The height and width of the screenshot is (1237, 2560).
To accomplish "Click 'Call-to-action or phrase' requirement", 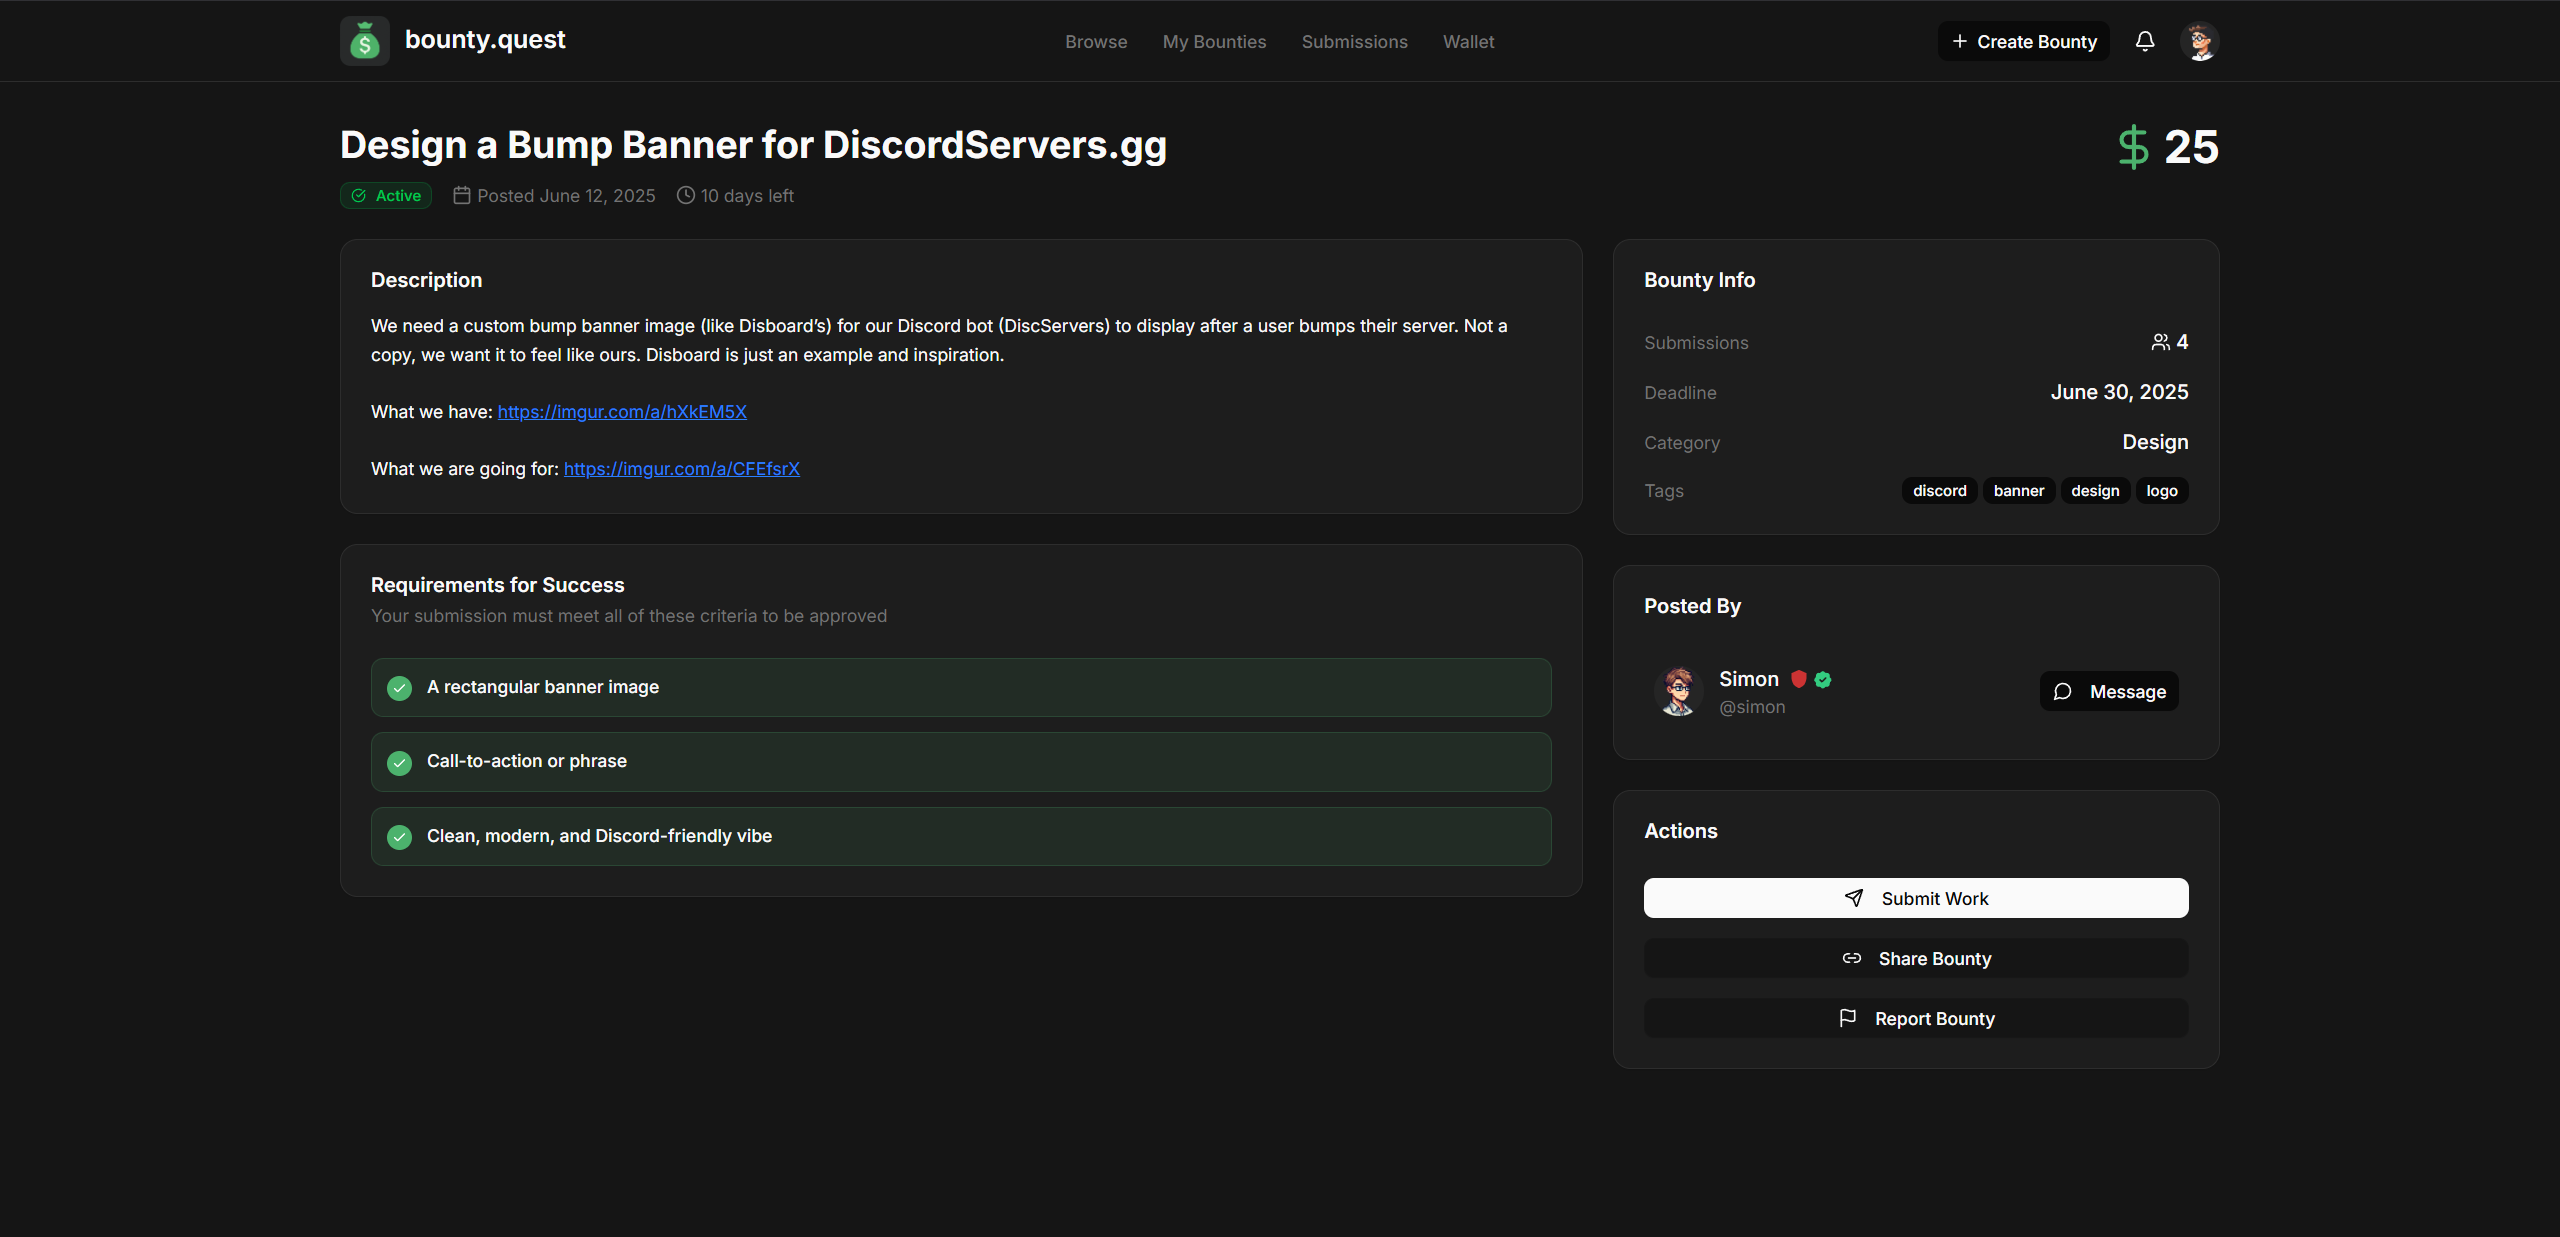I will pos(961,762).
